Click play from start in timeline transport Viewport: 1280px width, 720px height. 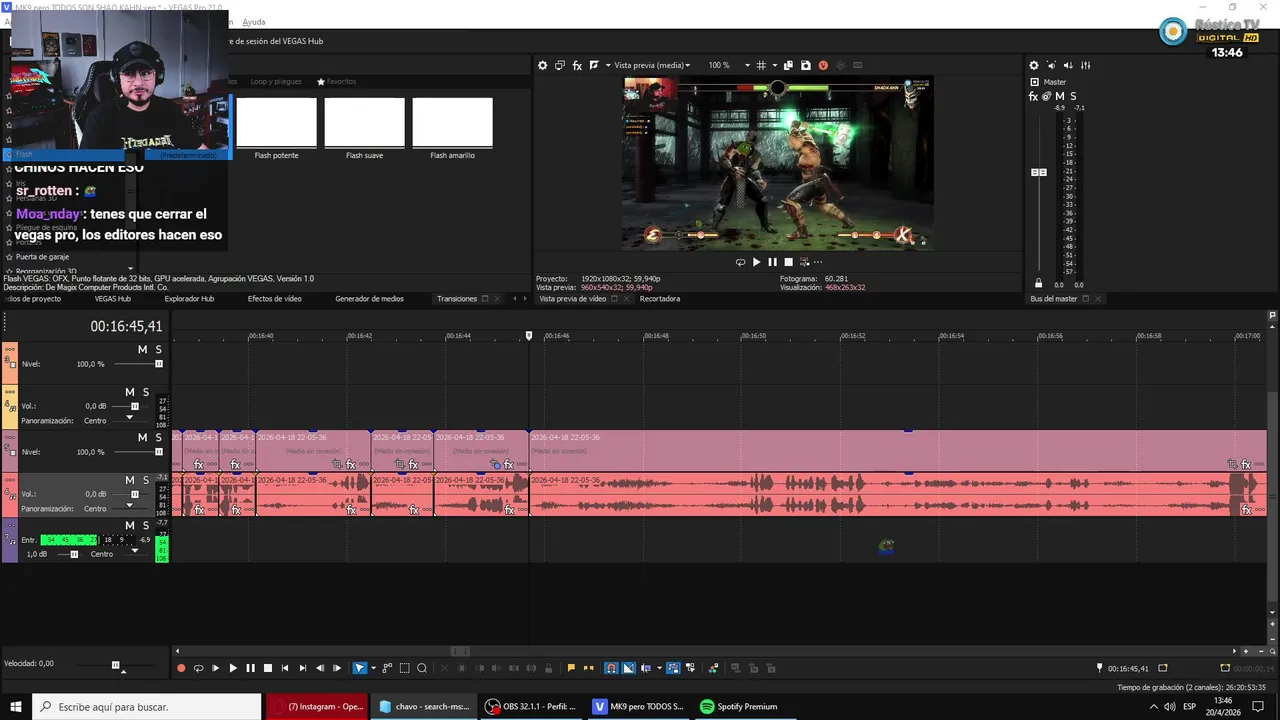point(215,668)
